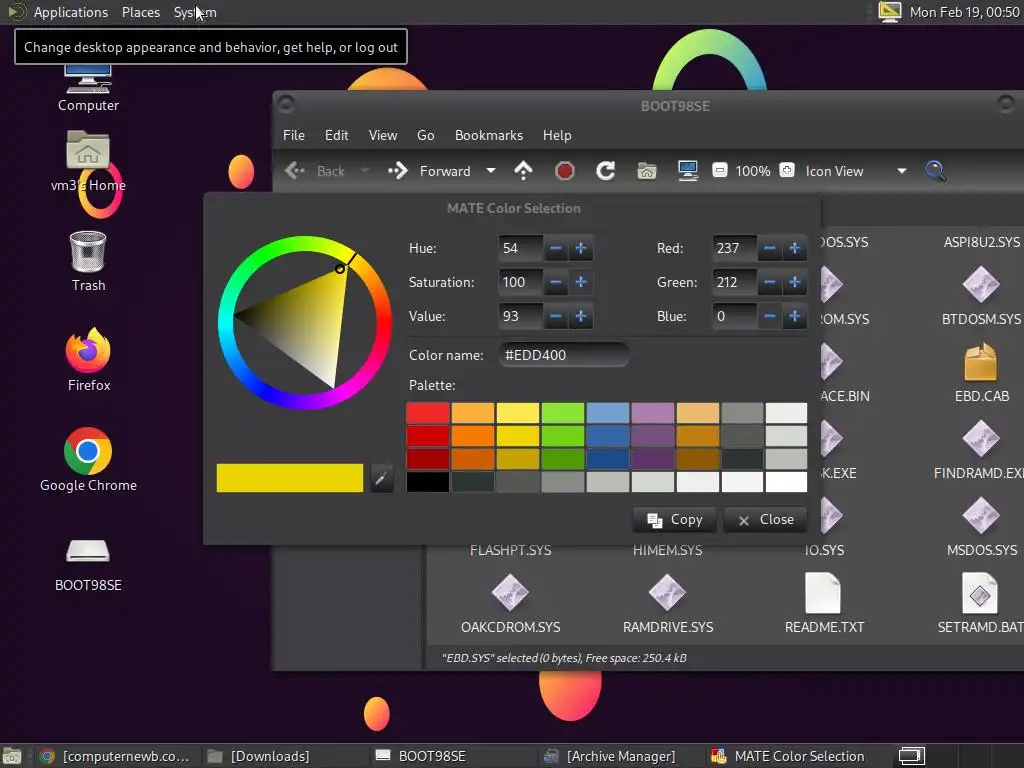Reload the BOOT98SE folder view
Image resolution: width=1024 pixels, height=768 pixels.
[605, 171]
